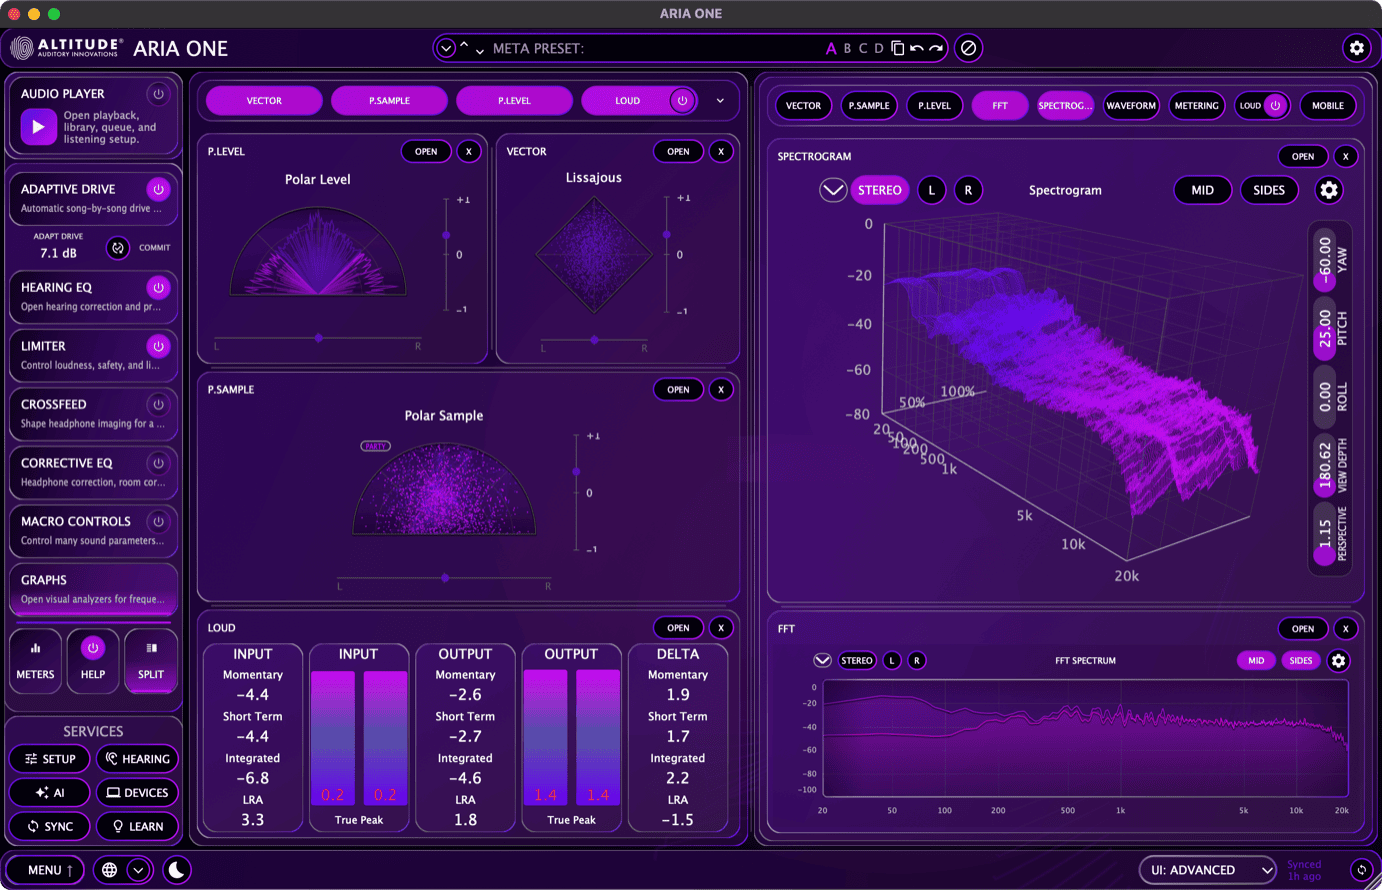Select the P.SAMPLE tab in left panel
Image resolution: width=1382 pixels, height=890 pixels.
coord(389,101)
